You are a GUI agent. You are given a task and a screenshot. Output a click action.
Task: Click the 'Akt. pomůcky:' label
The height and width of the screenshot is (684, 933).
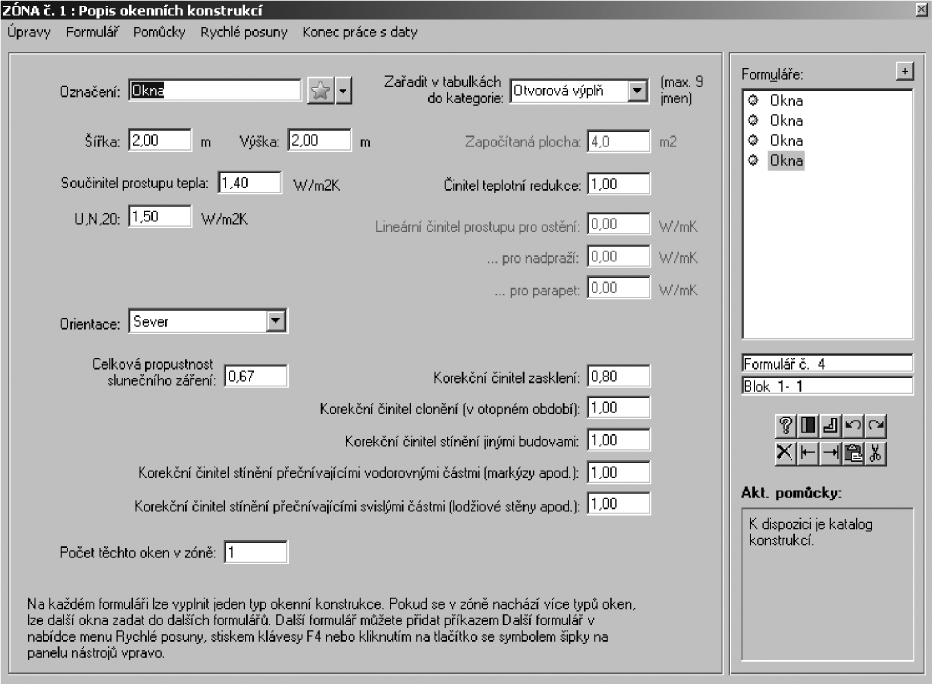791,492
